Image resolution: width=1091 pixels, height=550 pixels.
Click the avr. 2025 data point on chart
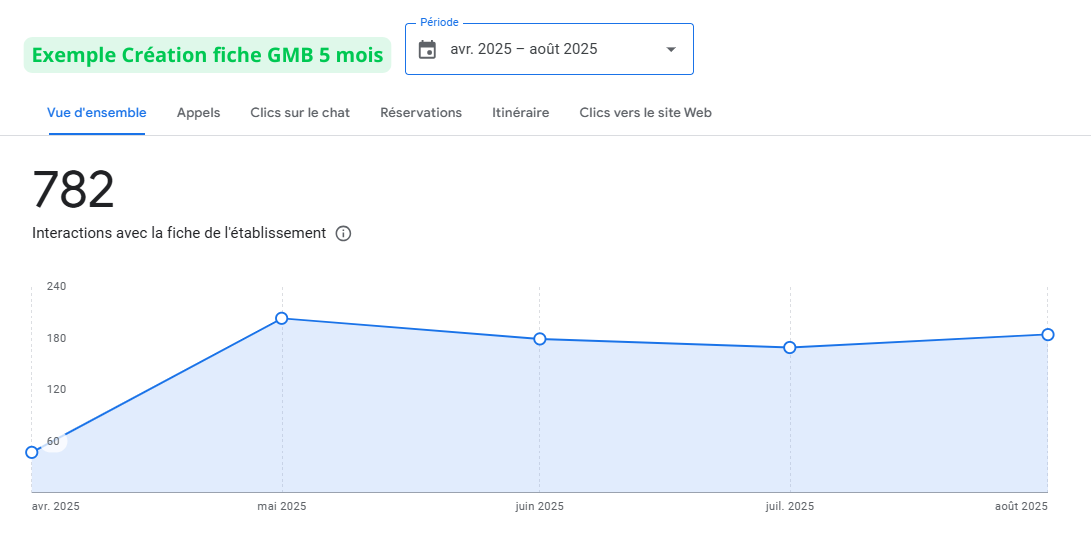[x=32, y=452]
